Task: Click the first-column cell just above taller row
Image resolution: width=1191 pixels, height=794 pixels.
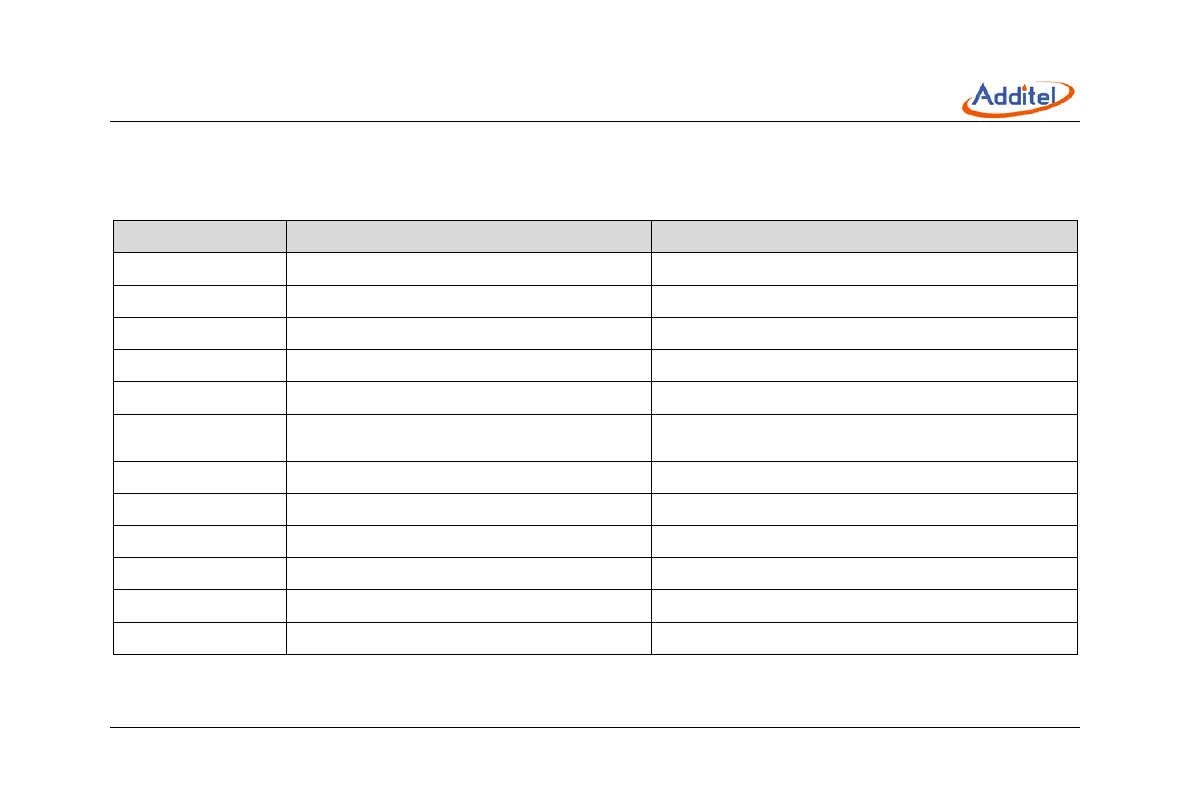Action: (x=199, y=397)
